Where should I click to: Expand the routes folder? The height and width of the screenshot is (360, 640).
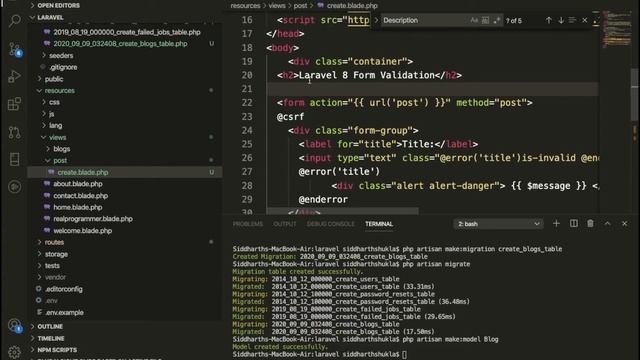pyautogui.click(x=54, y=242)
